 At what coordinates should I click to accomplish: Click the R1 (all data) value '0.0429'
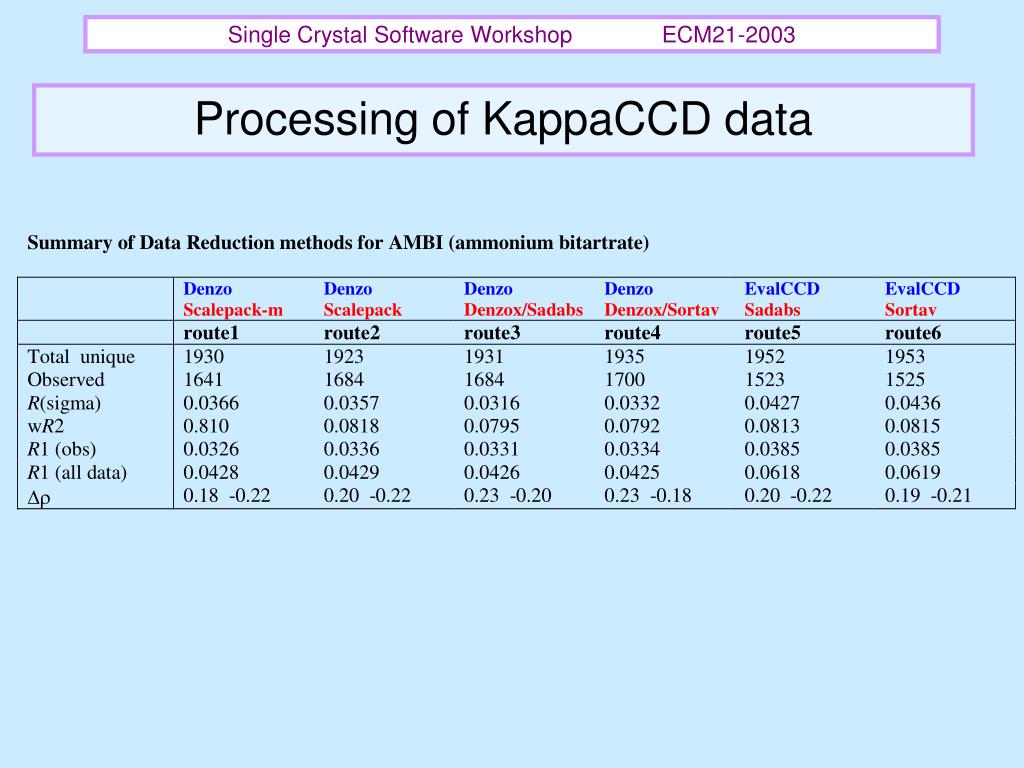point(351,472)
